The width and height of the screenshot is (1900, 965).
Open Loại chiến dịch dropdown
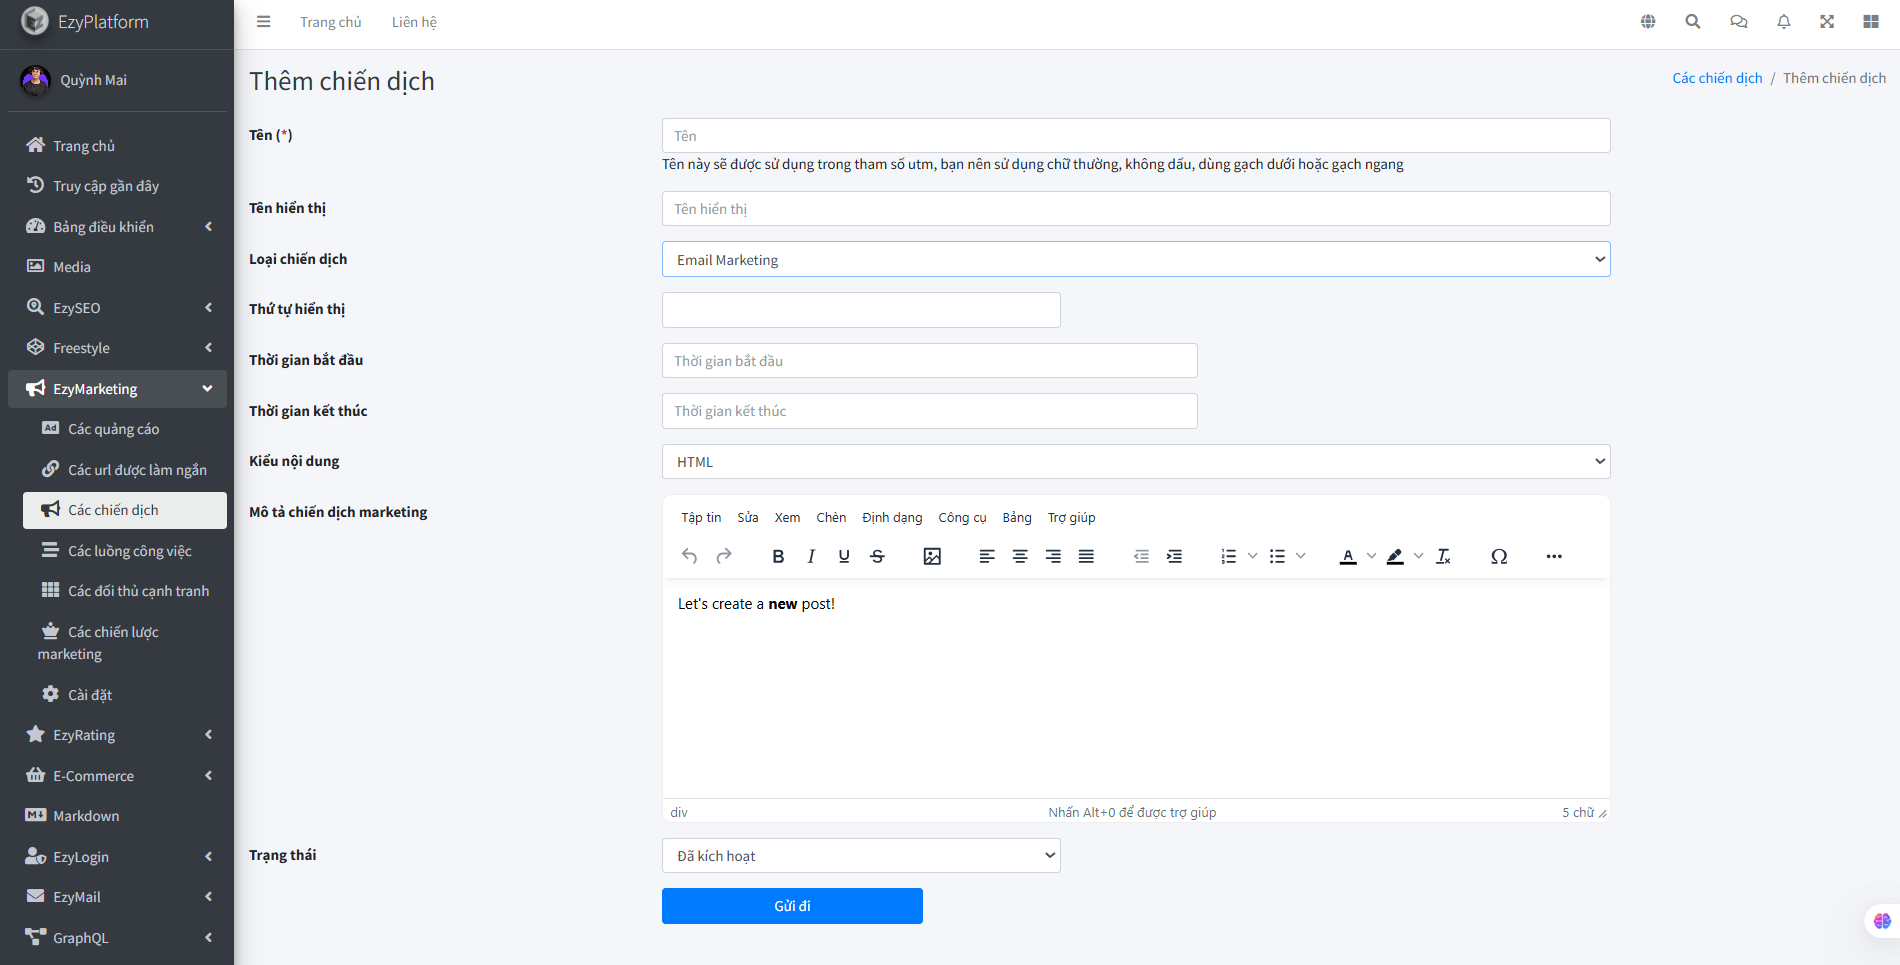tap(1136, 259)
